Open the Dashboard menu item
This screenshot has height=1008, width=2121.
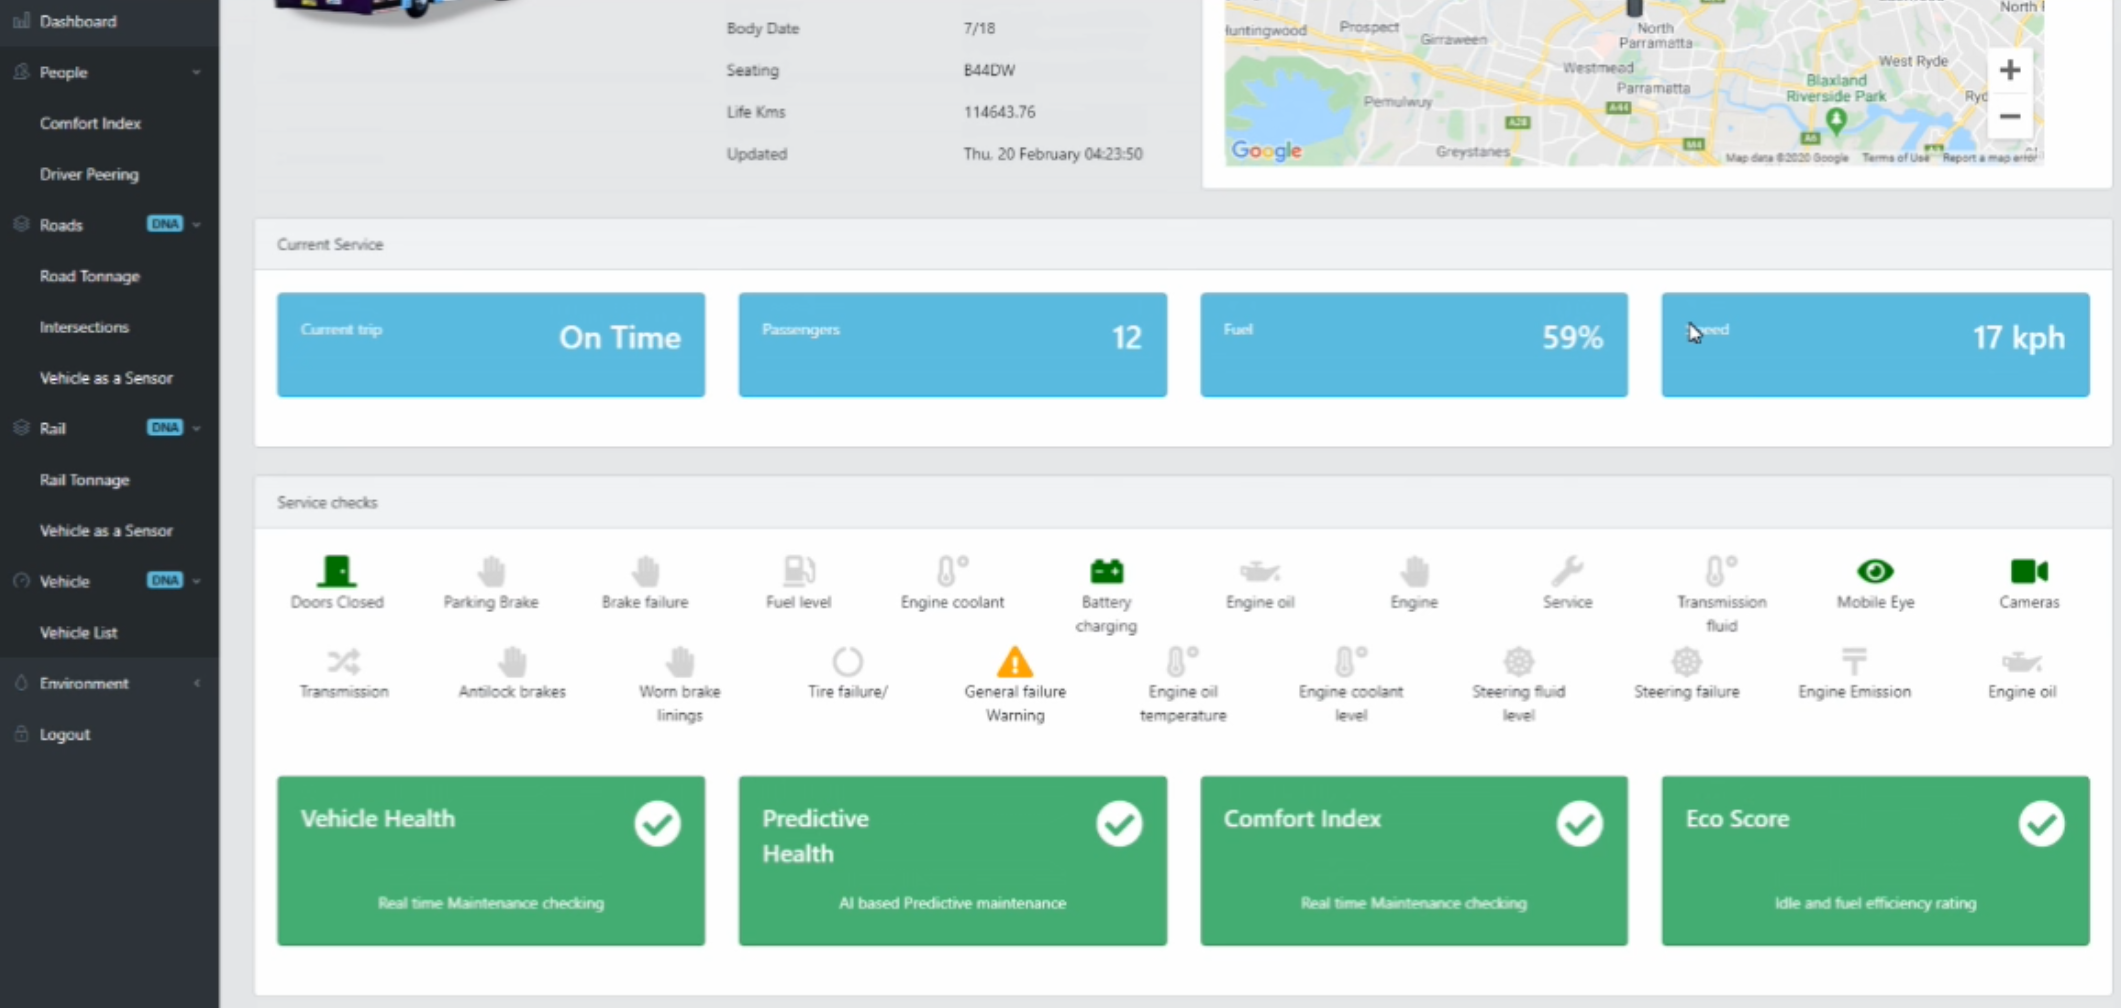(109, 21)
